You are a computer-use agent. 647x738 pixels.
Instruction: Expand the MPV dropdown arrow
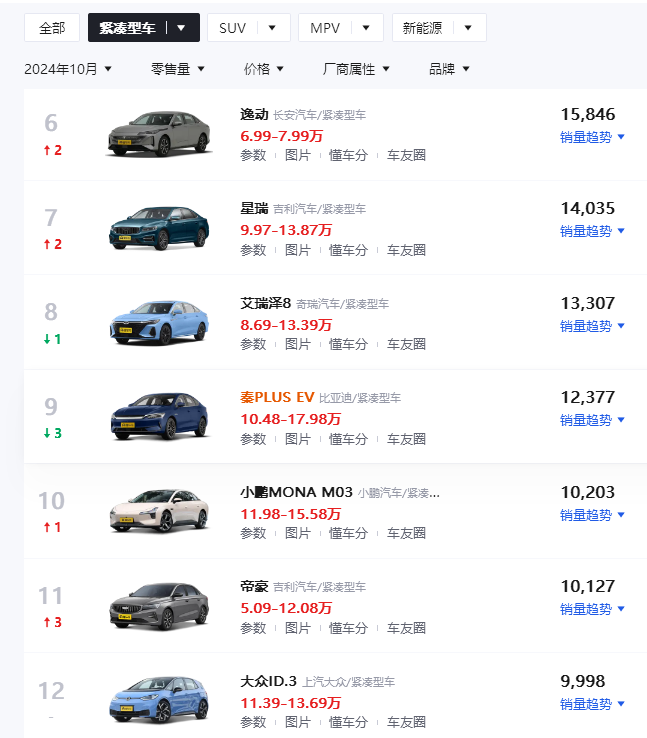coord(366,28)
